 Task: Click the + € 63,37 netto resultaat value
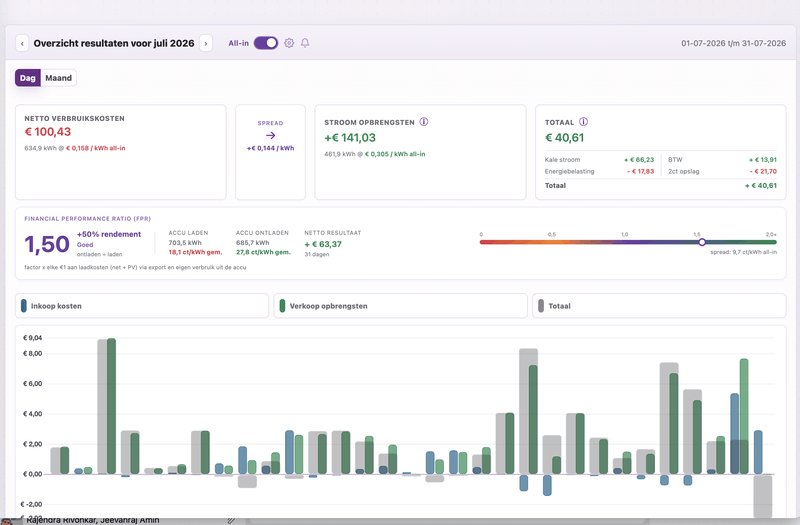tap(323, 244)
